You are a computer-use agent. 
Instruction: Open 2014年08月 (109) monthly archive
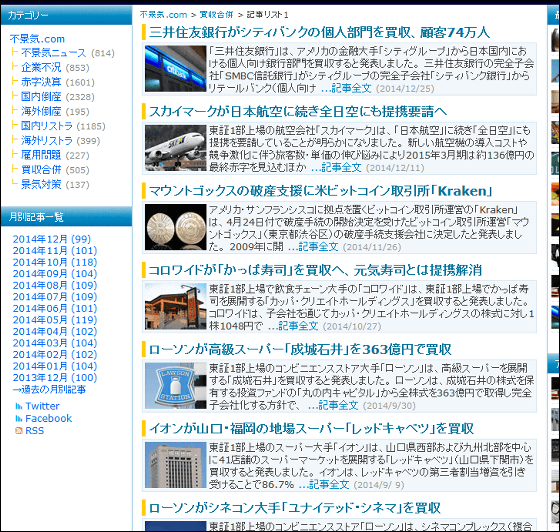click(x=55, y=285)
